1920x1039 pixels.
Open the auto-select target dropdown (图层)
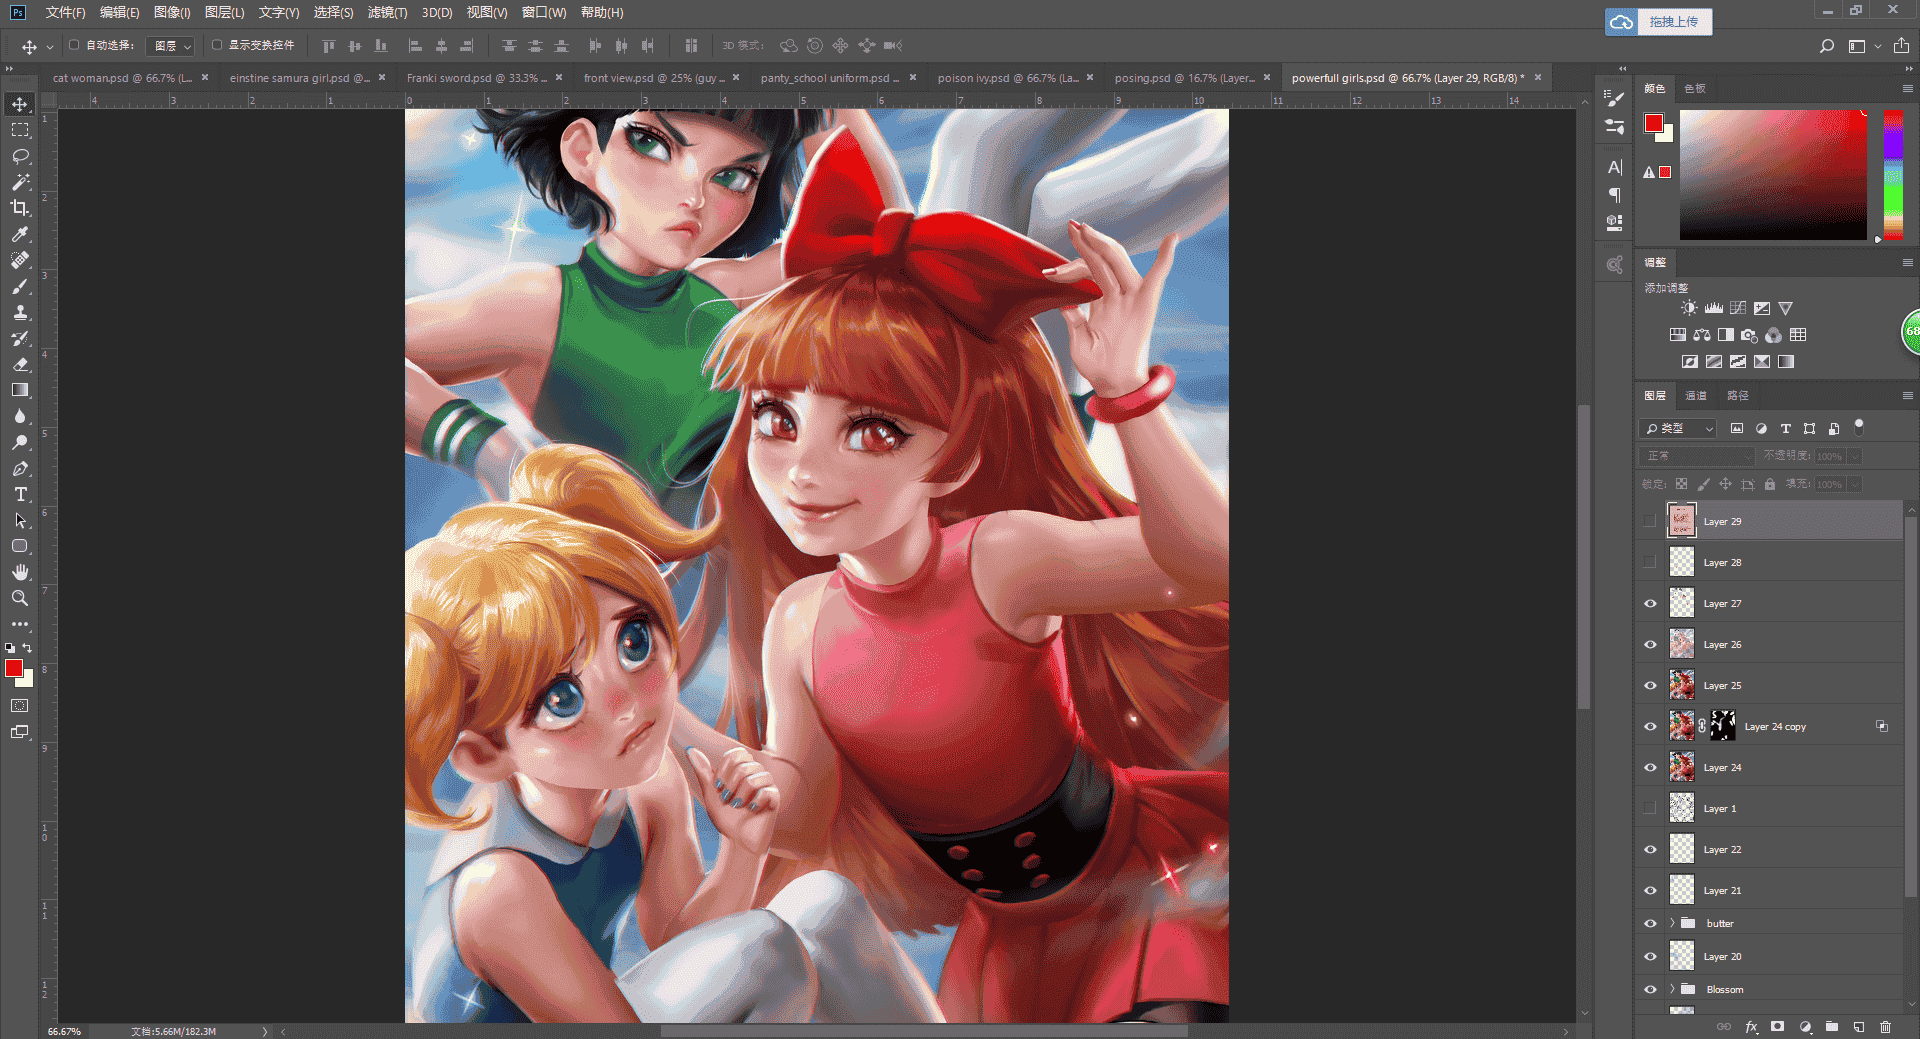tap(171, 46)
